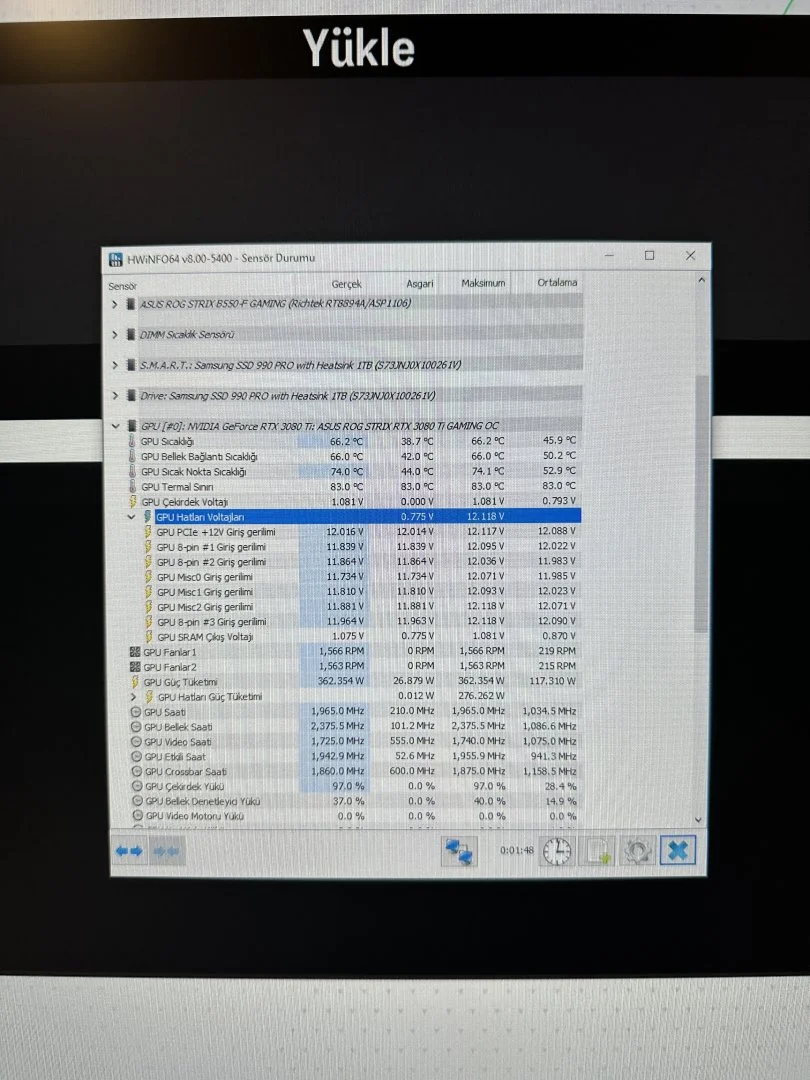Select the GPU Etkili Saat row
The height and width of the screenshot is (1080, 810).
353,757
